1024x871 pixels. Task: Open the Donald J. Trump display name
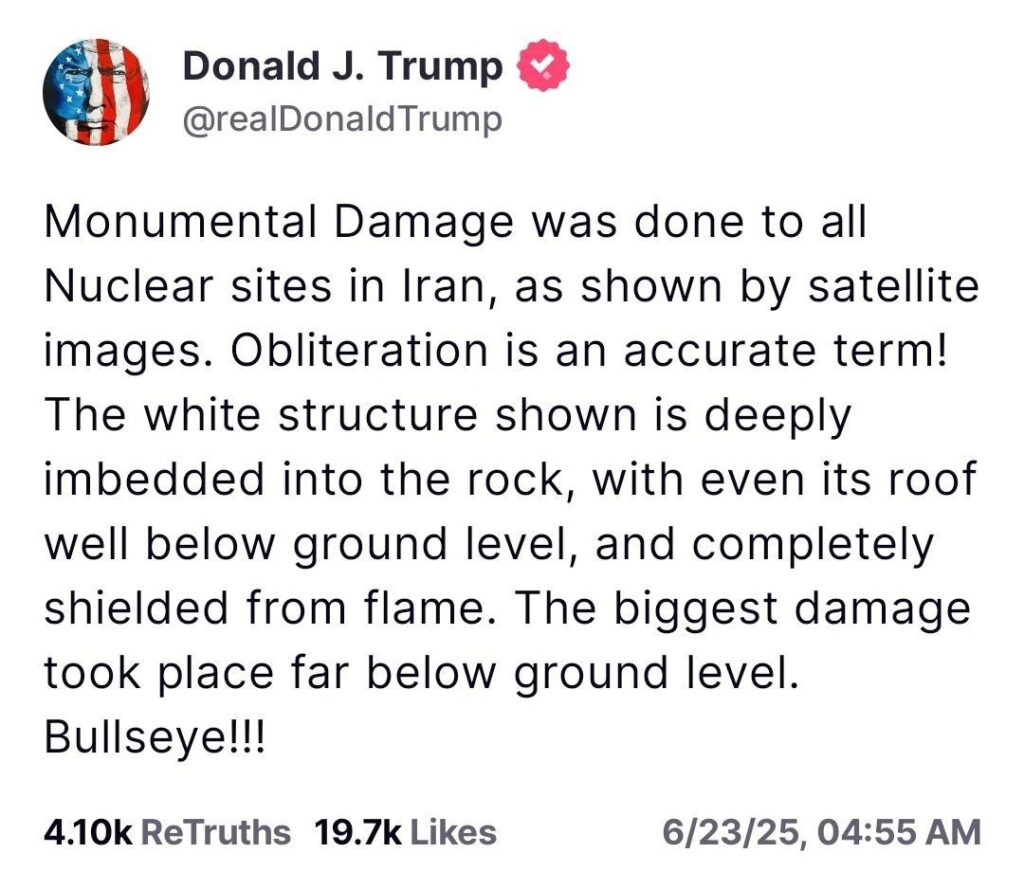click(x=343, y=66)
